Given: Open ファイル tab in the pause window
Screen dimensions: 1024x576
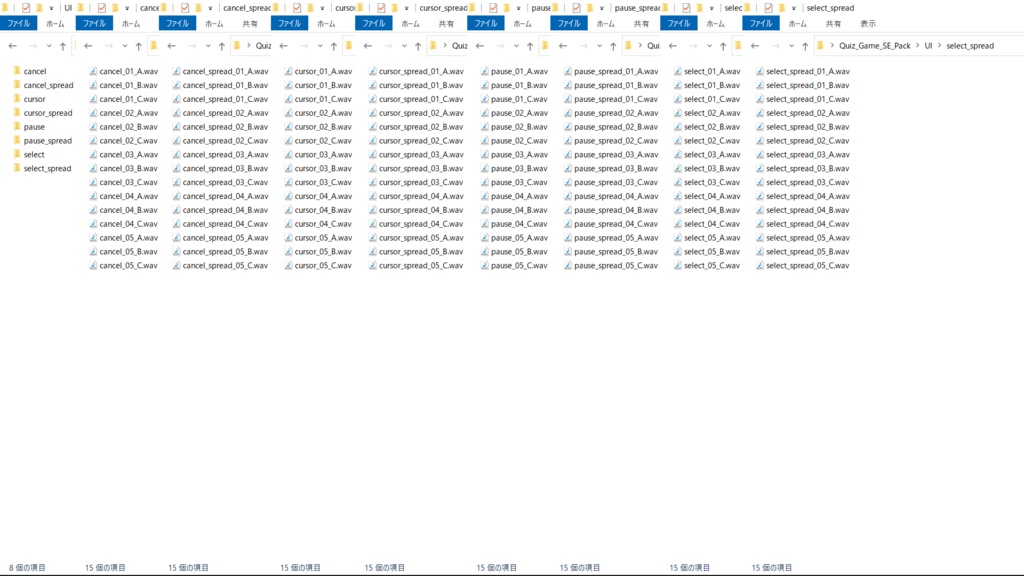Looking at the screenshot, I should click(x=485, y=24).
